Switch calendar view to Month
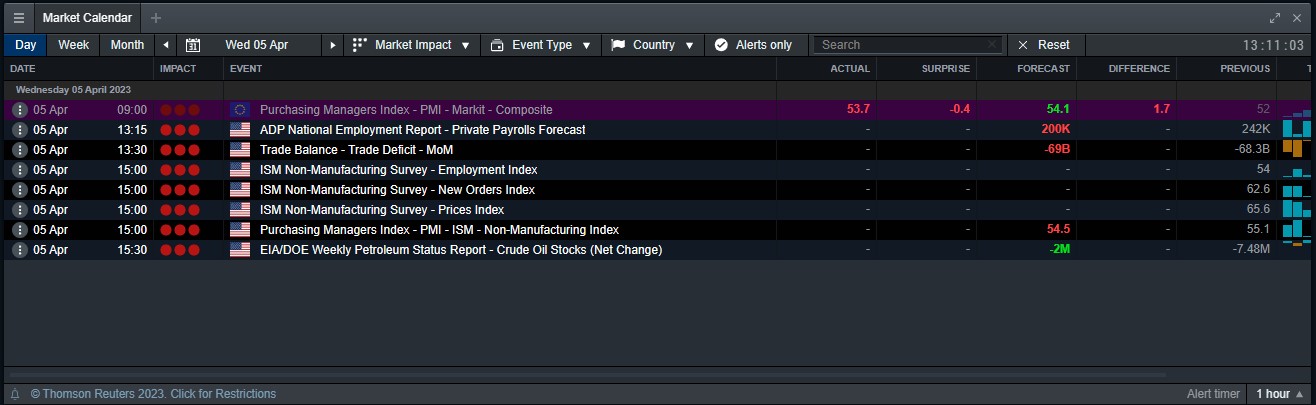Viewport: 1316px width, 405px height. (127, 45)
